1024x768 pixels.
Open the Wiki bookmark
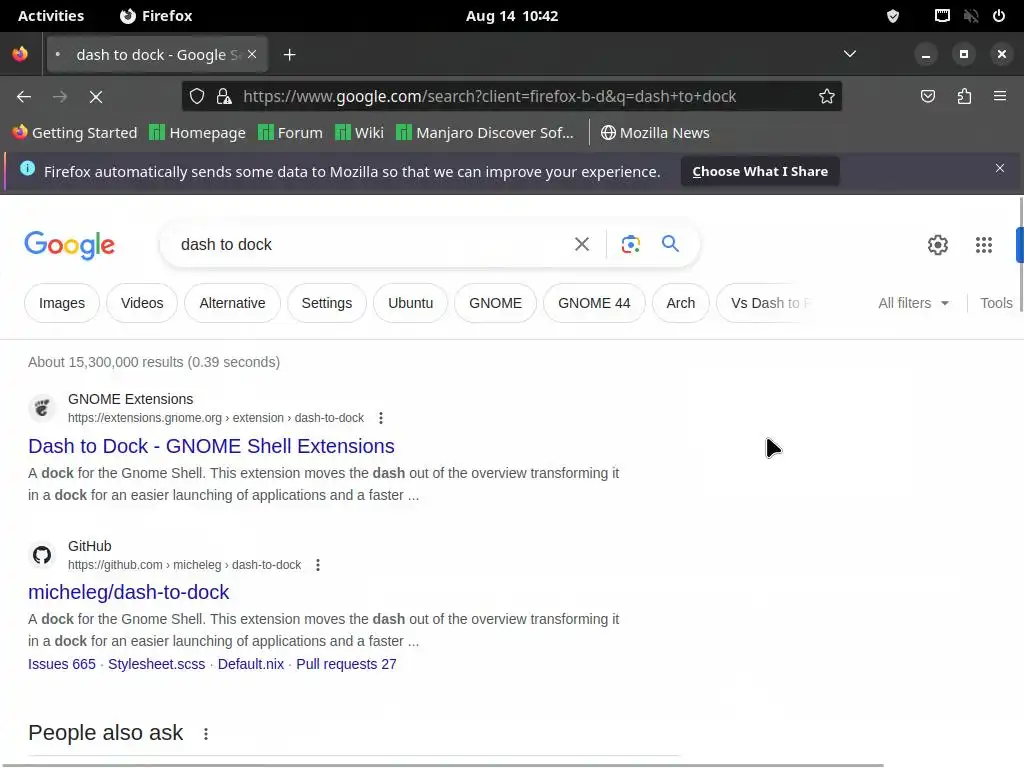point(359,133)
